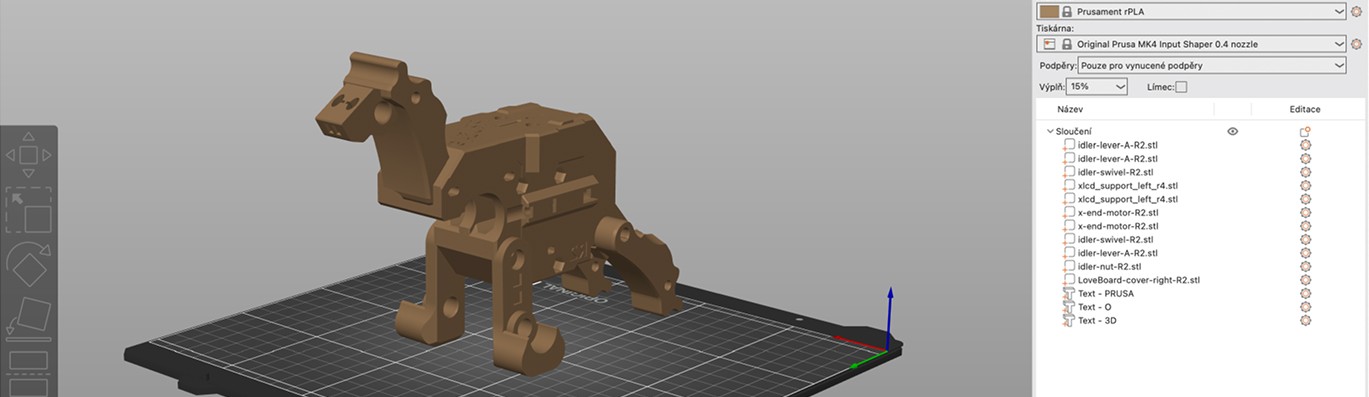Open filament settings gear next to Prusament rPLA

pos(1356,11)
